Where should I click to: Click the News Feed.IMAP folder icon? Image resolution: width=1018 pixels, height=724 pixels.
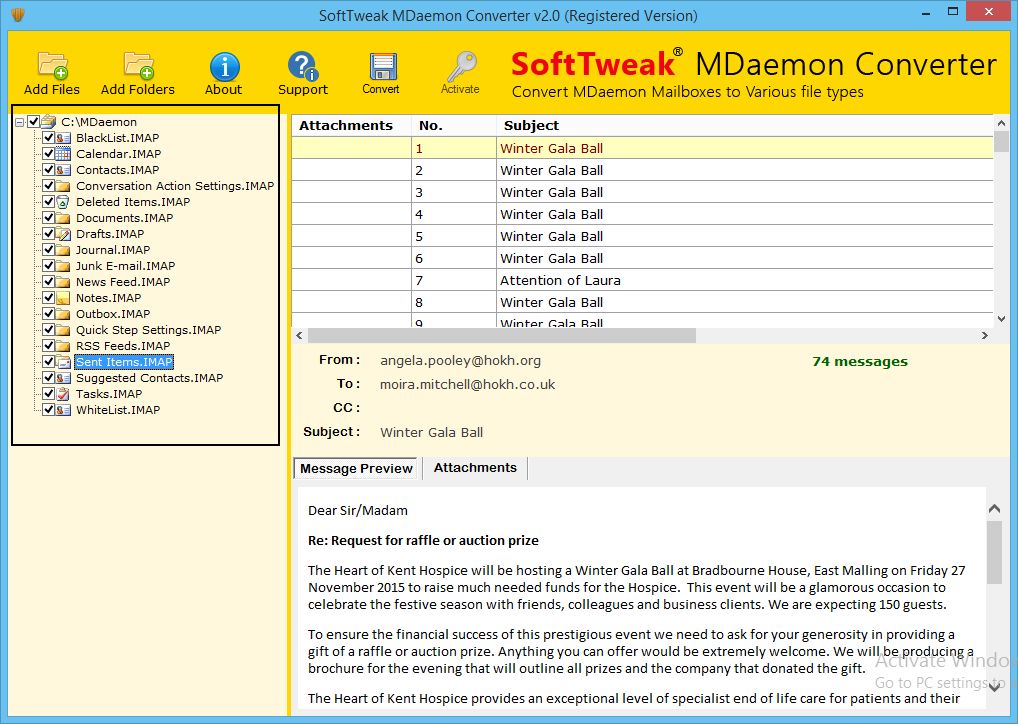click(x=63, y=282)
